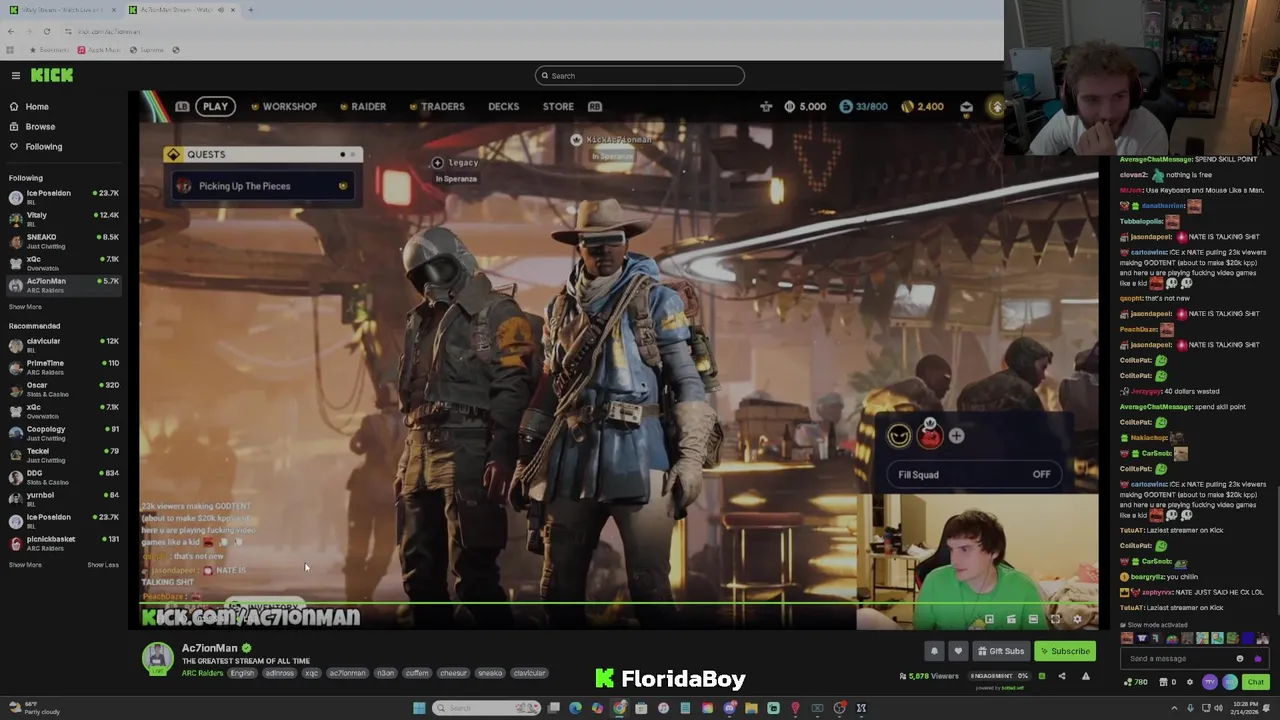Expand Recommended list with Show More
Image resolution: width=1280 pixels, height=720 pixels.
[25, 565]
